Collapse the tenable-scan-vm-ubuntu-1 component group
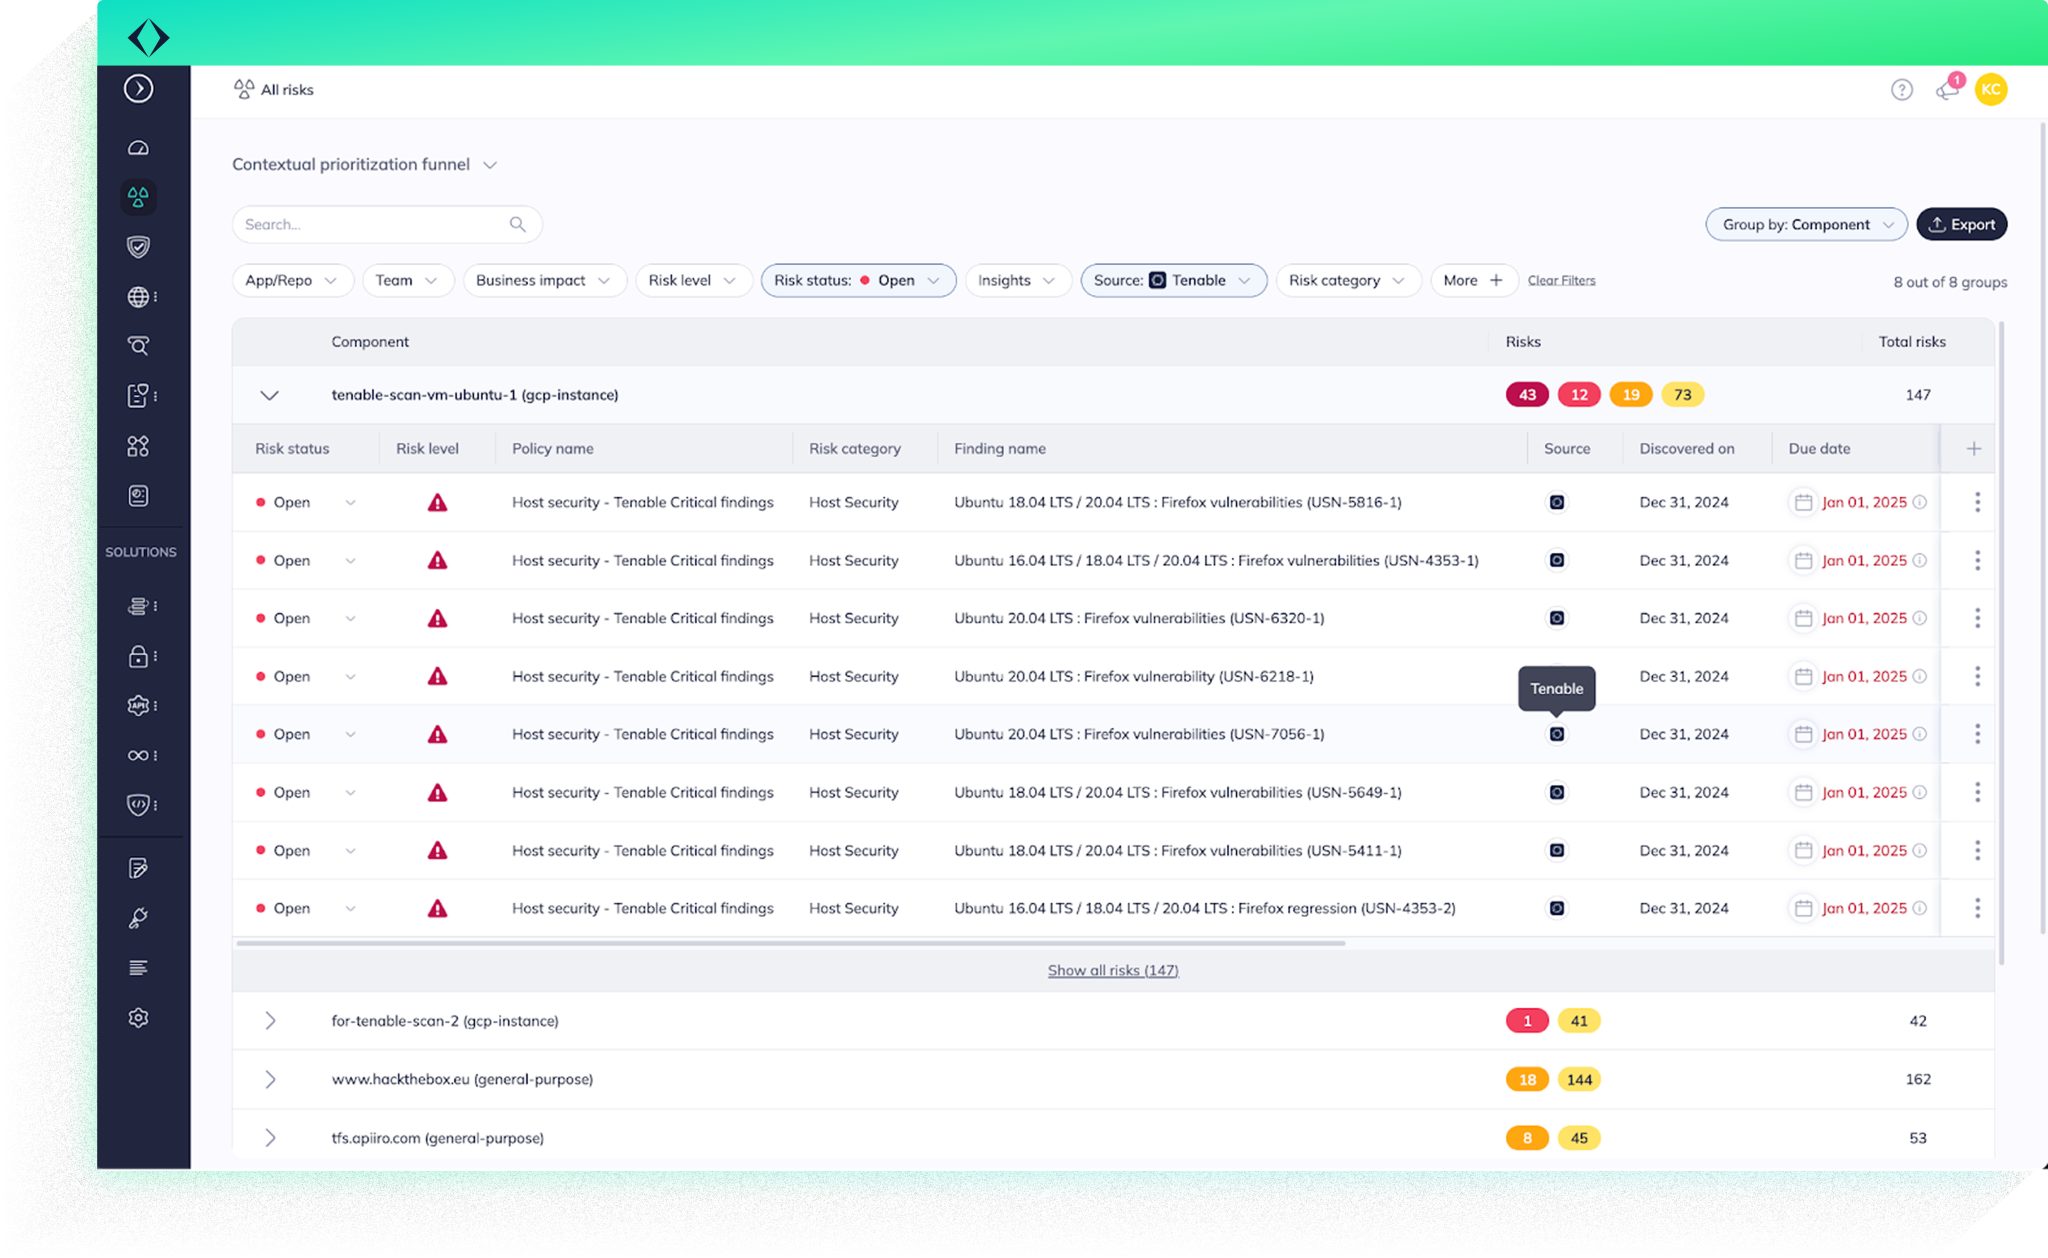The width and height of the screenshot is (2048, 1258). (268, 394)
